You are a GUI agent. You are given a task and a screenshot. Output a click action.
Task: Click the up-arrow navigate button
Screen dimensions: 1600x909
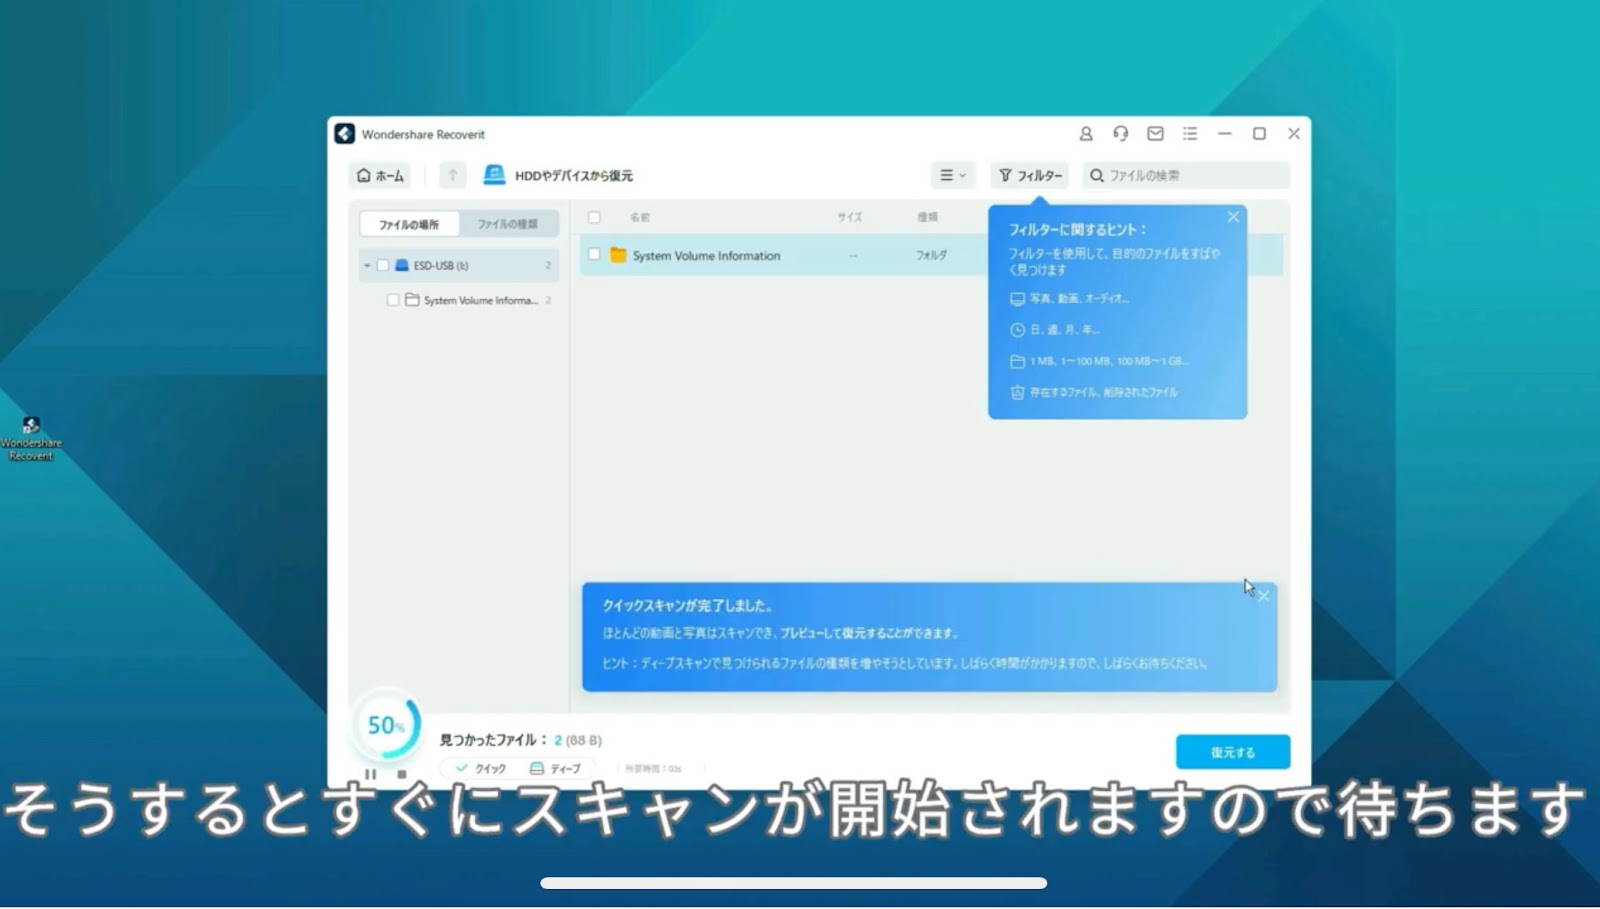tap(452, 175)
